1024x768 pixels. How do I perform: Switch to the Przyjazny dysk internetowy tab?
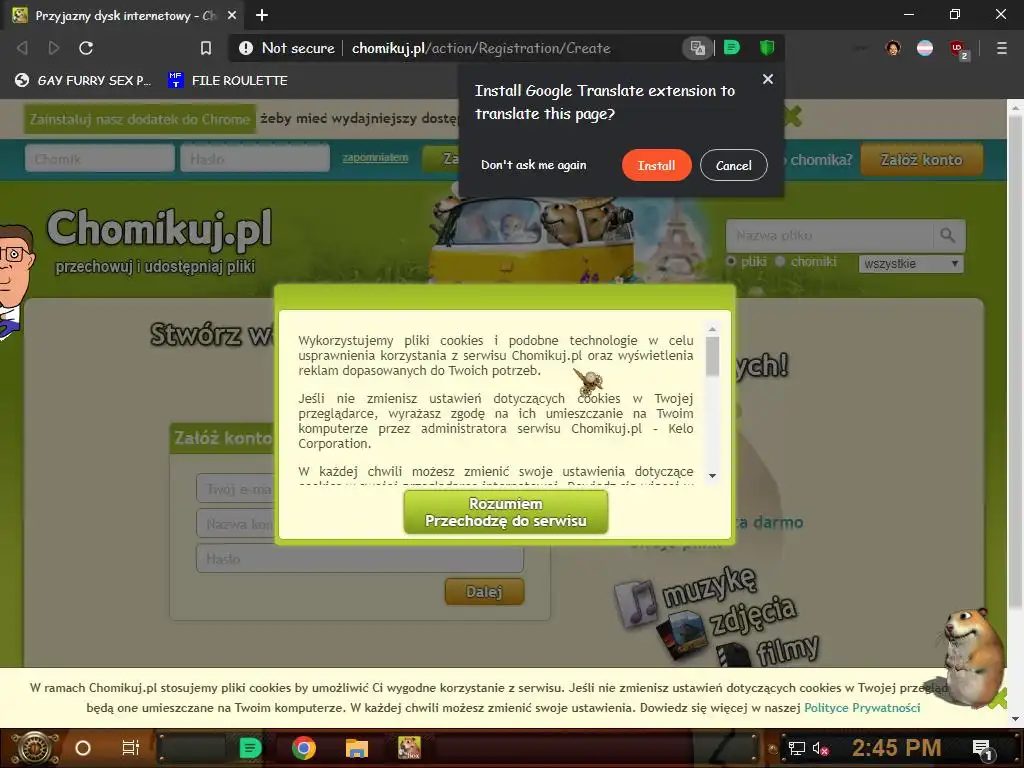124,15
